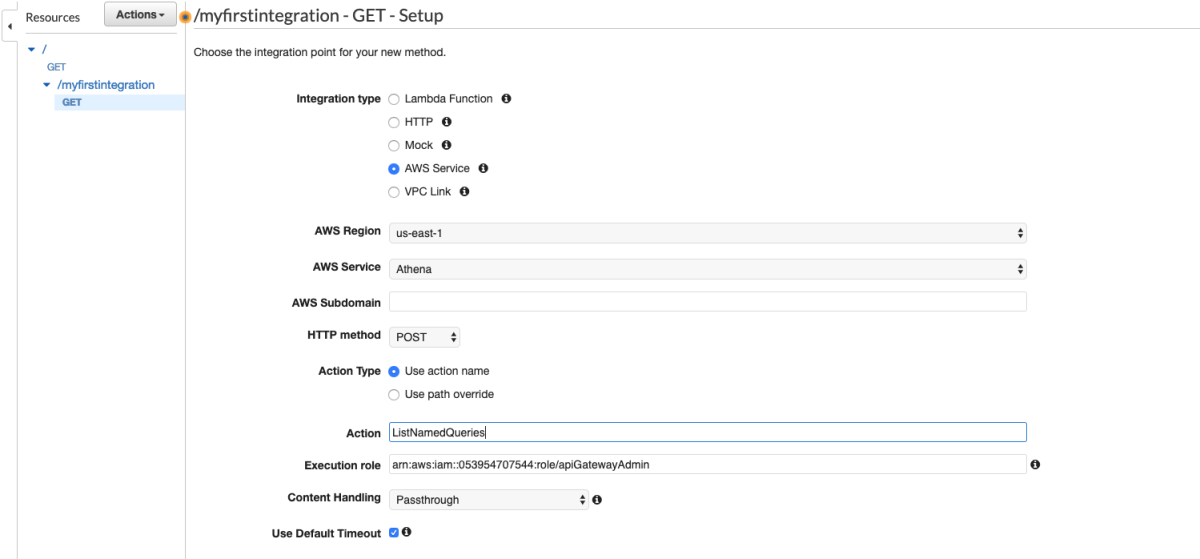Click the AWS Subdomain input field
Image resolution: width=1200 pixels, height=559 pixels.
click(708, 302)
